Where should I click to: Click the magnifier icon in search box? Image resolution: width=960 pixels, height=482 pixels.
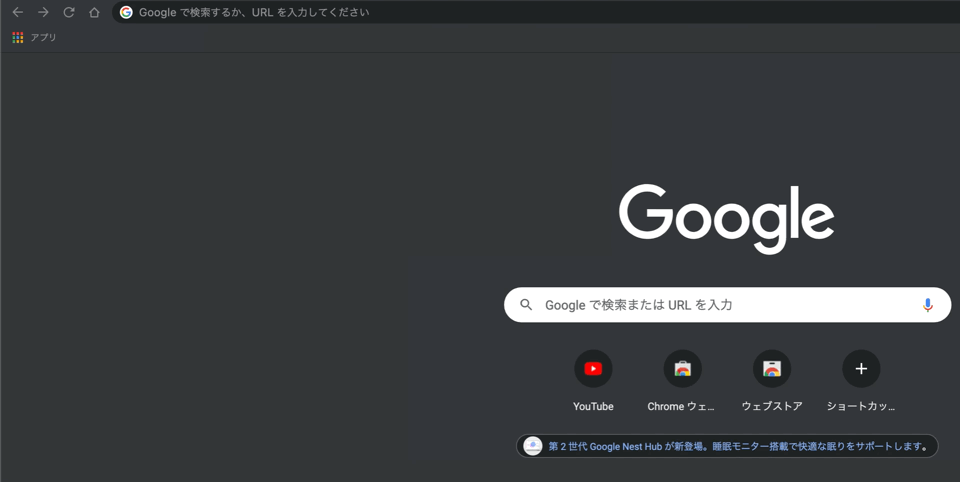click(x=526, y=304)
